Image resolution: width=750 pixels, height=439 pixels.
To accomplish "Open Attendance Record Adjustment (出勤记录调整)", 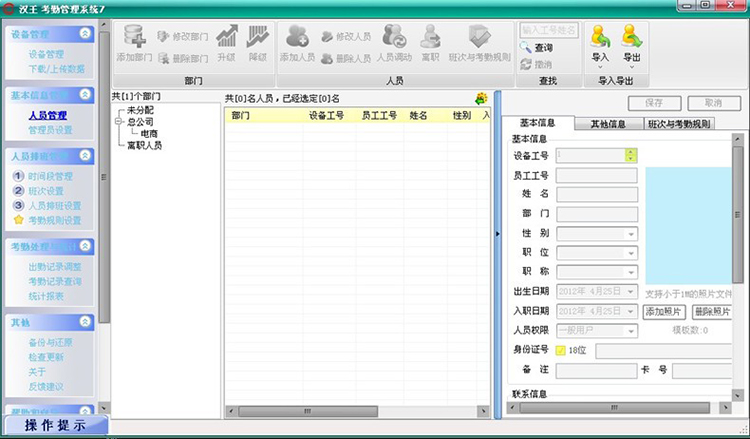I will (x=55, y=266).
